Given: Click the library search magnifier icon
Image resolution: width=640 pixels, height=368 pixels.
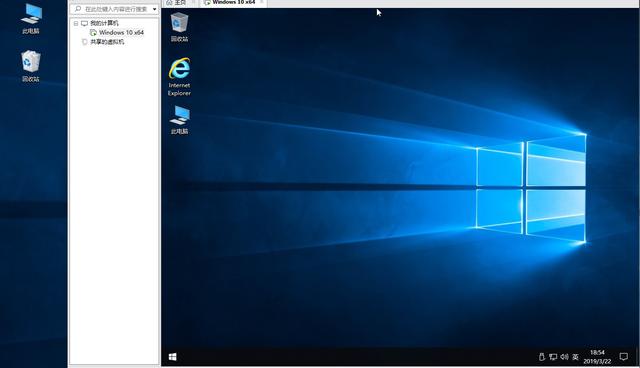Looking at the screenshot, I should coord(78,9).
